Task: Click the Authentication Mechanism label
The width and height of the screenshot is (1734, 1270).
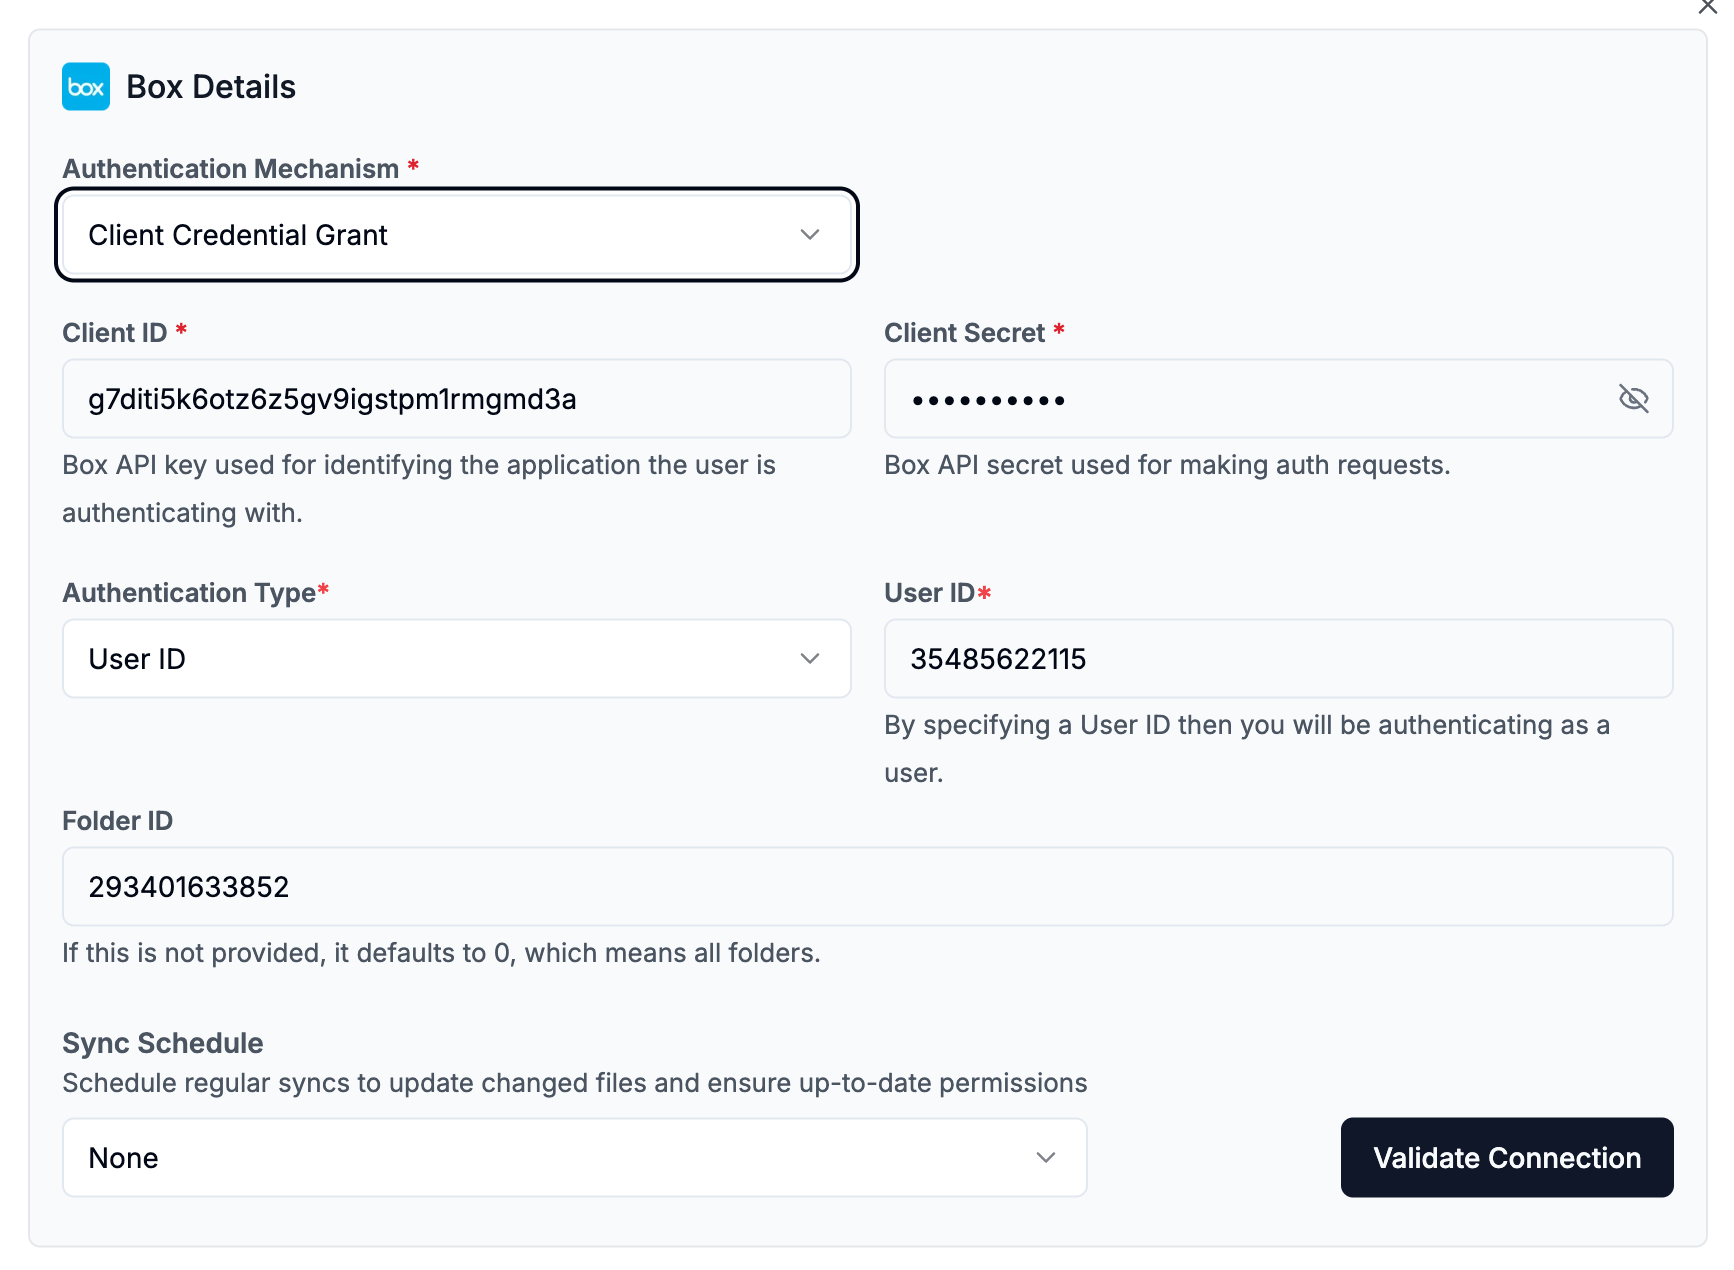Action: coord(231,169)
